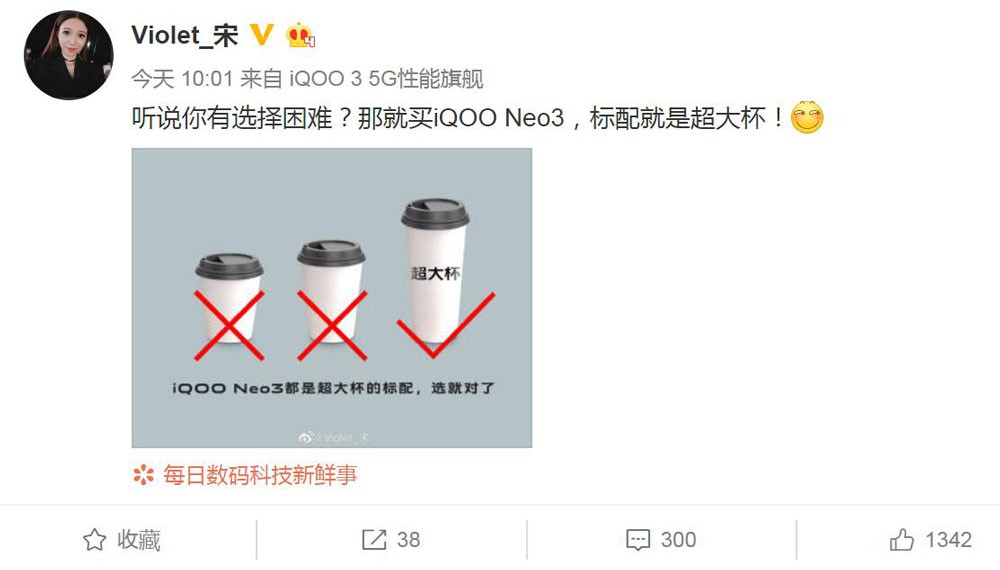Click the thumbs-up like icon
This screenshot has width=1000, height=570.
pyautogui.click(x=902, y=539)
